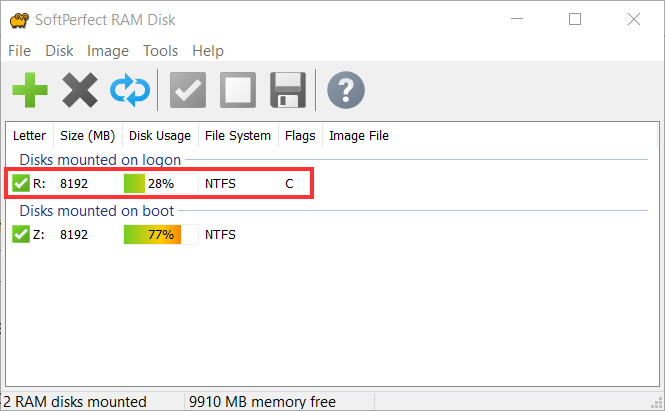This screenshot has height=411, width=665.
Task: Toggle the green checkmark for disk Z:
Action: 21,234
